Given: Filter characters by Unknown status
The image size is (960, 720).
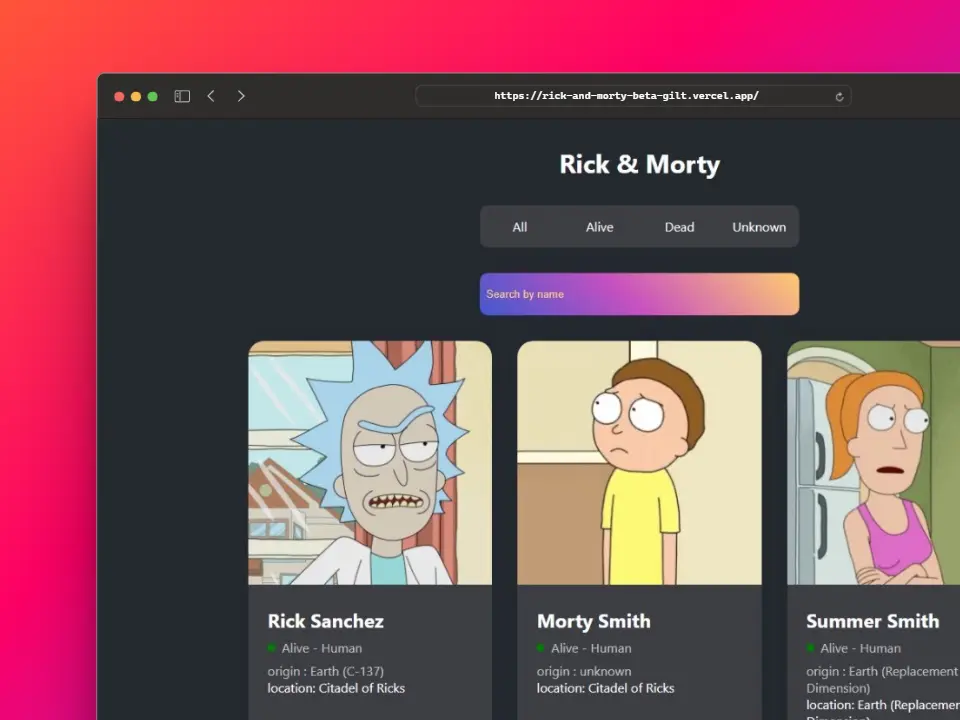Looking at the screenshot, I should click(759, 227).
